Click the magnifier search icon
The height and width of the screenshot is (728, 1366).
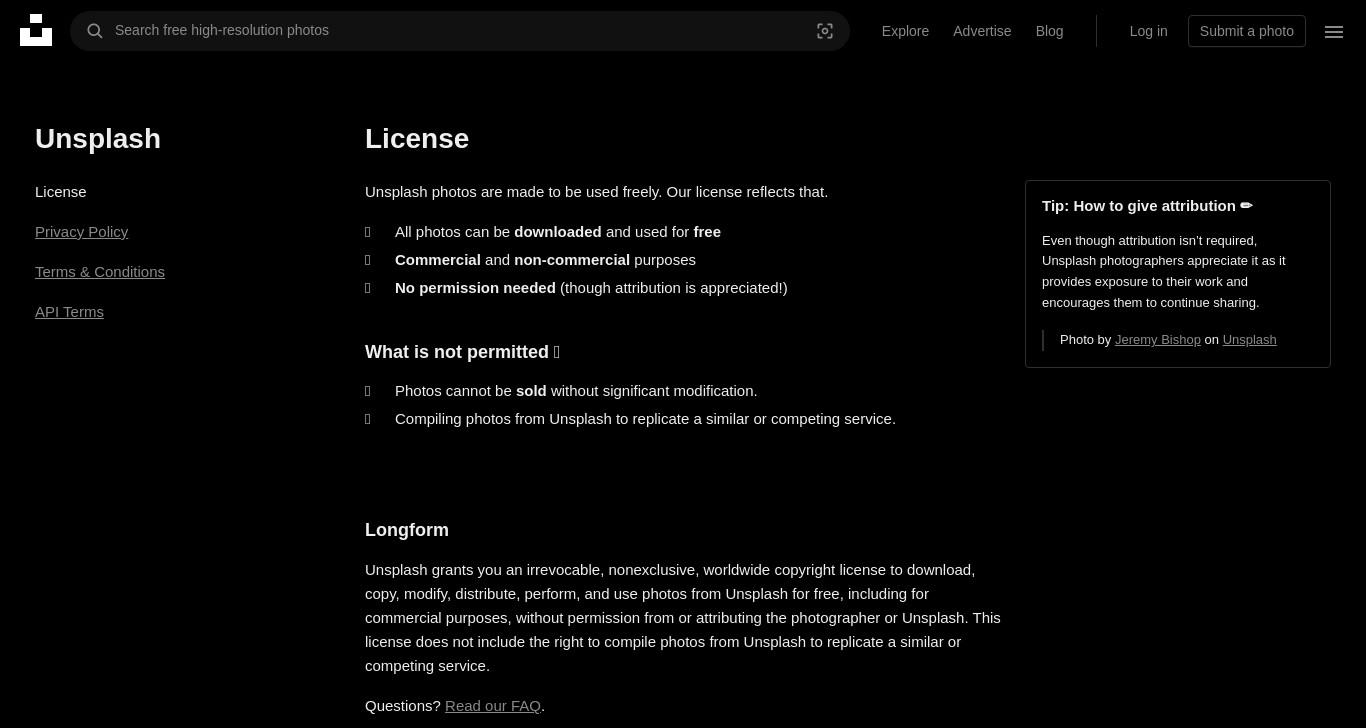point(95,31)
